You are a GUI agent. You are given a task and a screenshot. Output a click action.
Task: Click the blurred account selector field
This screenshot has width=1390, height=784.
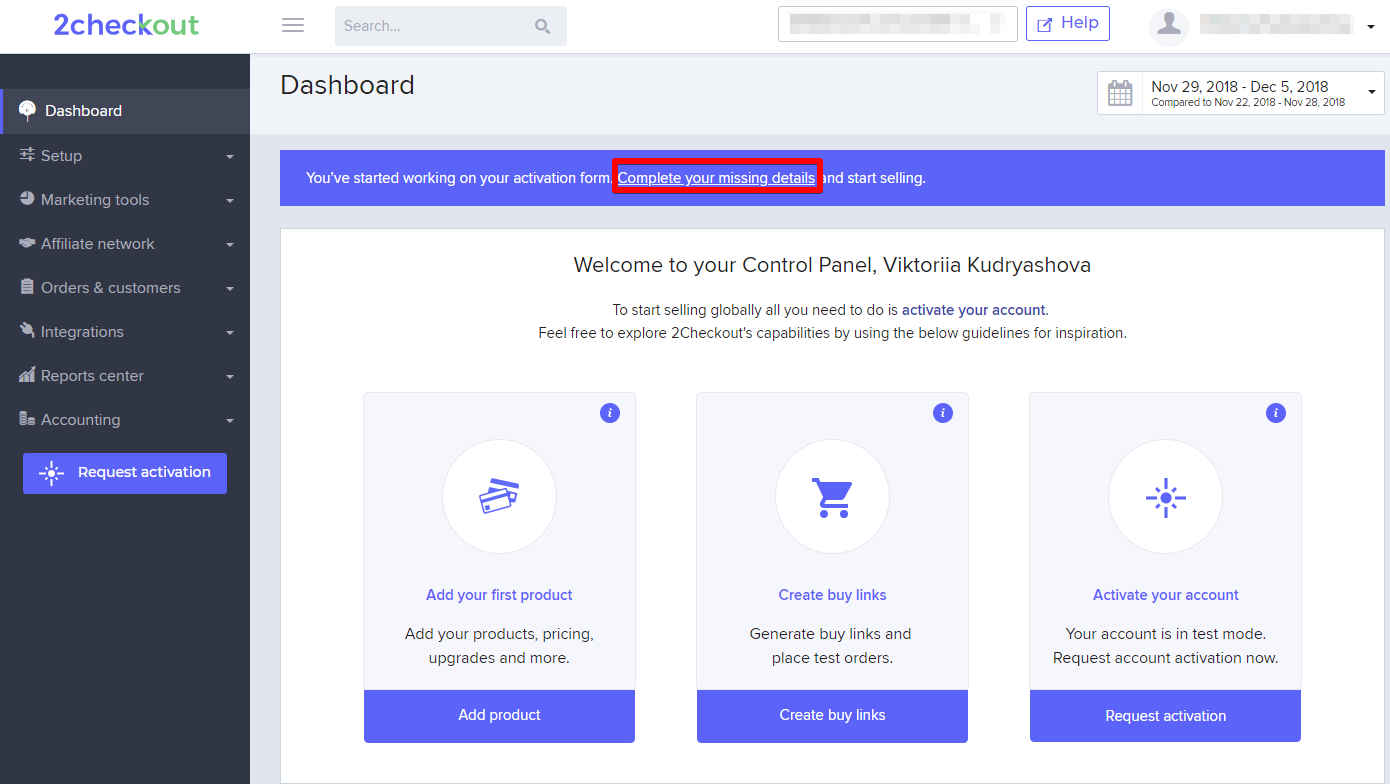[897, 24]
